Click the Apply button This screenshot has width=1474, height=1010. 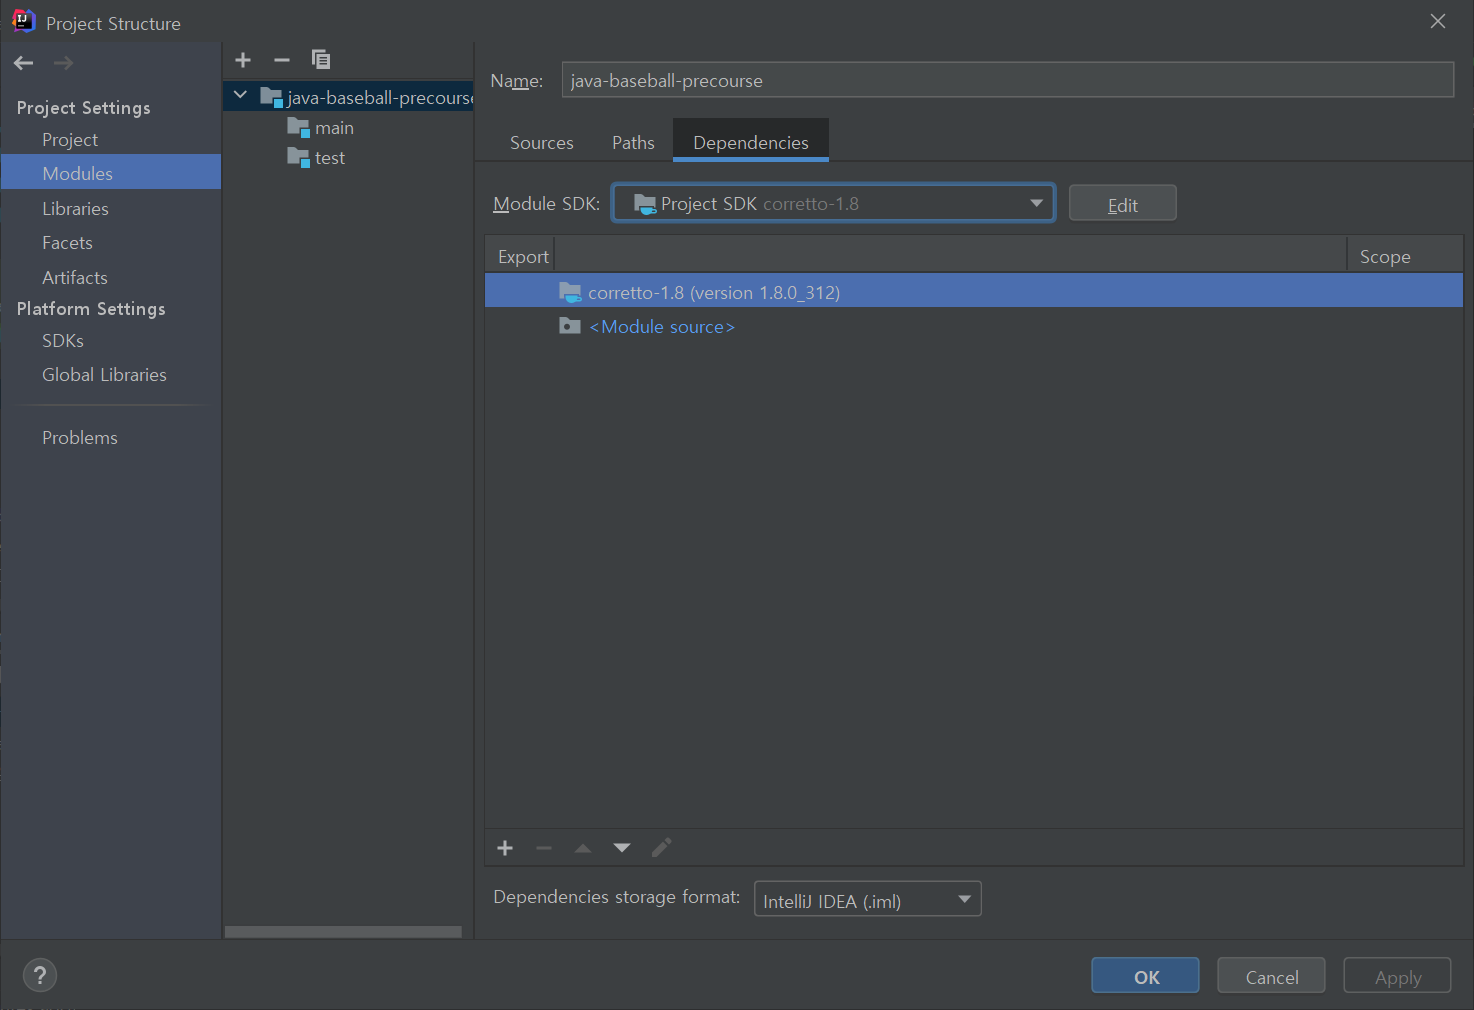click(1397, 976)
